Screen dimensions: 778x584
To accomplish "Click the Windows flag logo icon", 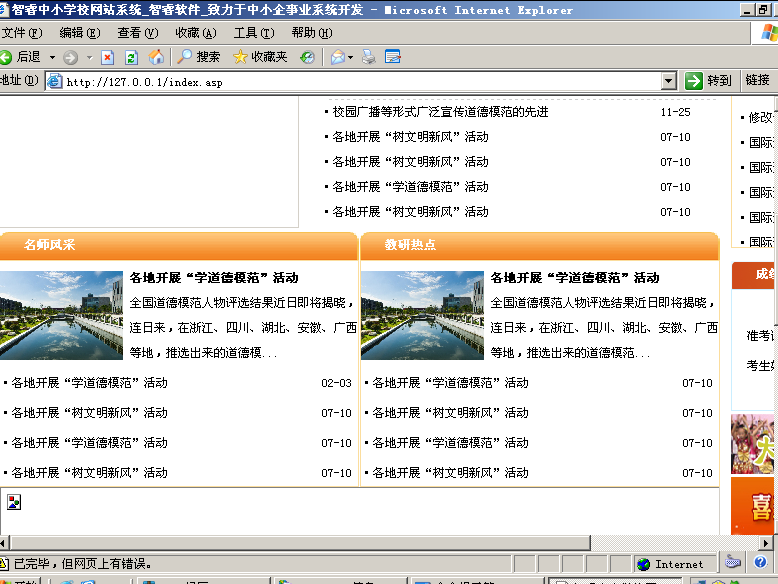I will (x=770, y=33).
